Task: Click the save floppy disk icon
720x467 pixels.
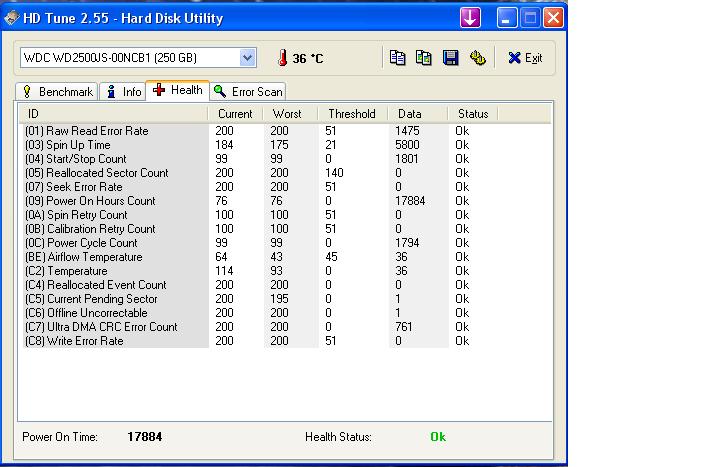Action: click(x=450, y=58)
